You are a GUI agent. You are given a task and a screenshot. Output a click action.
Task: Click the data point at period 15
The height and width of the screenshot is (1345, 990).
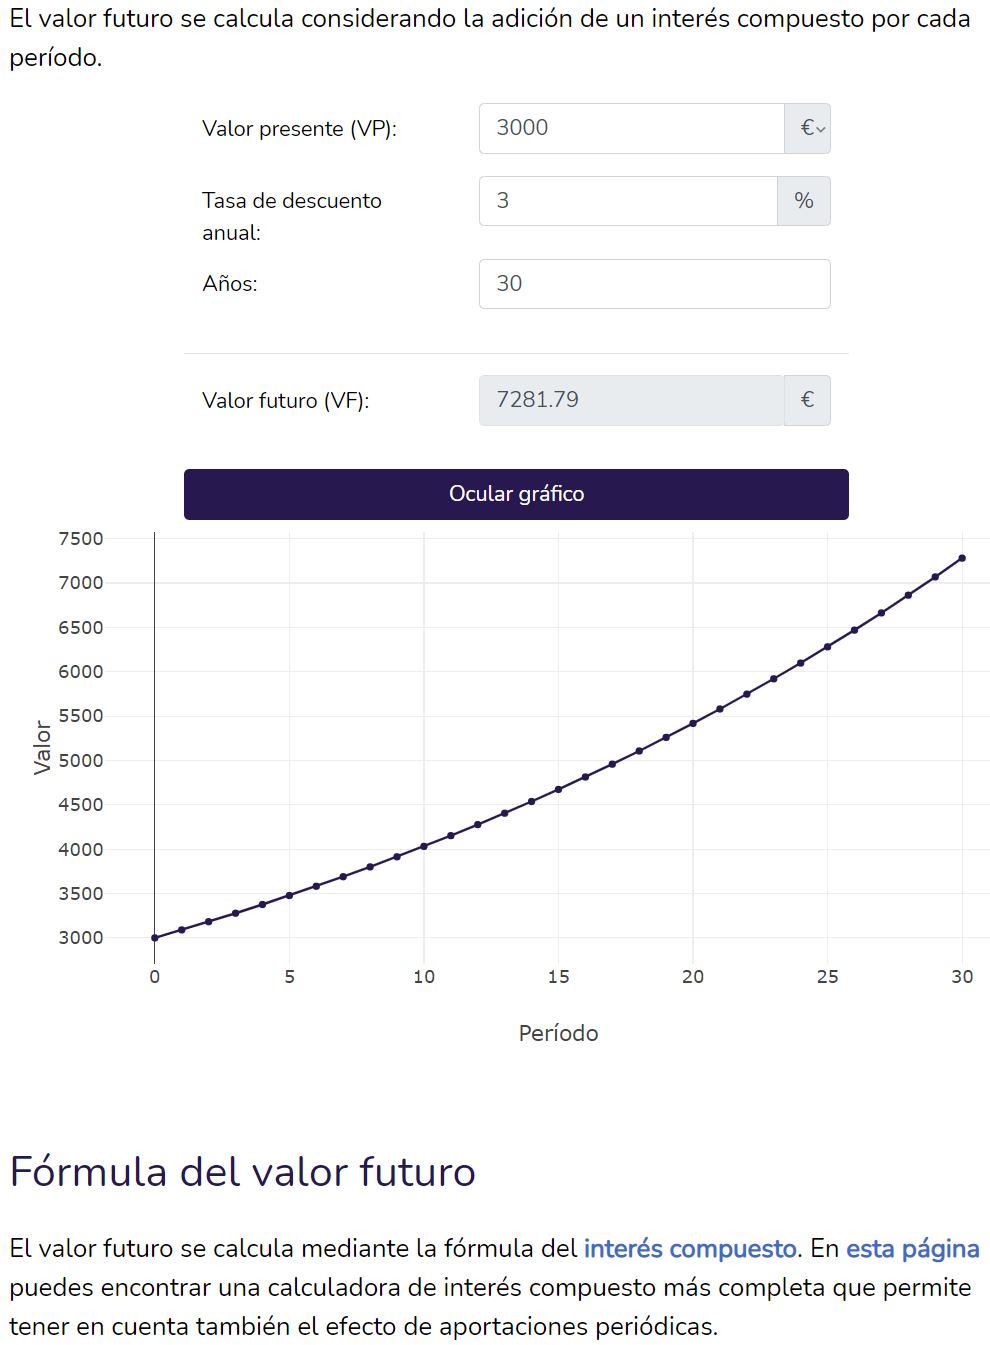(x=559, y=789)
